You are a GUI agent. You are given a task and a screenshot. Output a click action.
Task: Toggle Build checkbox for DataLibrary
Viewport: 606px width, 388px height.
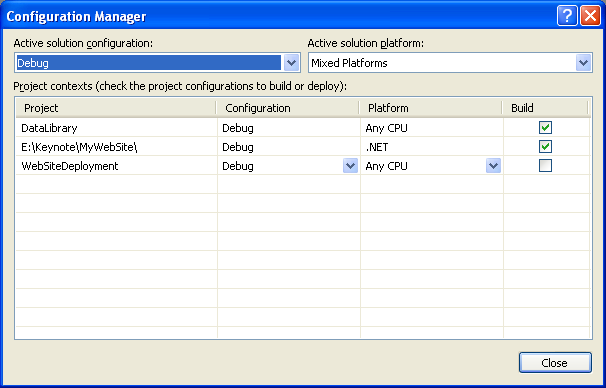click(545, 128)
